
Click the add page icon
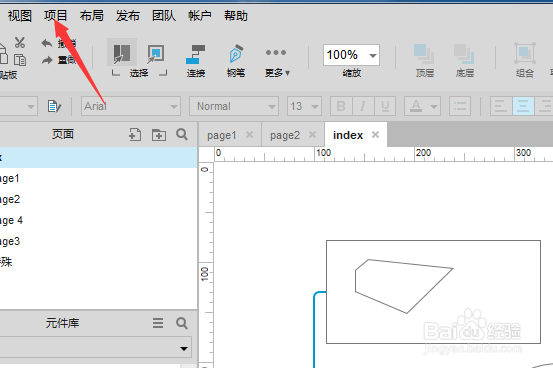click(135, 134)
